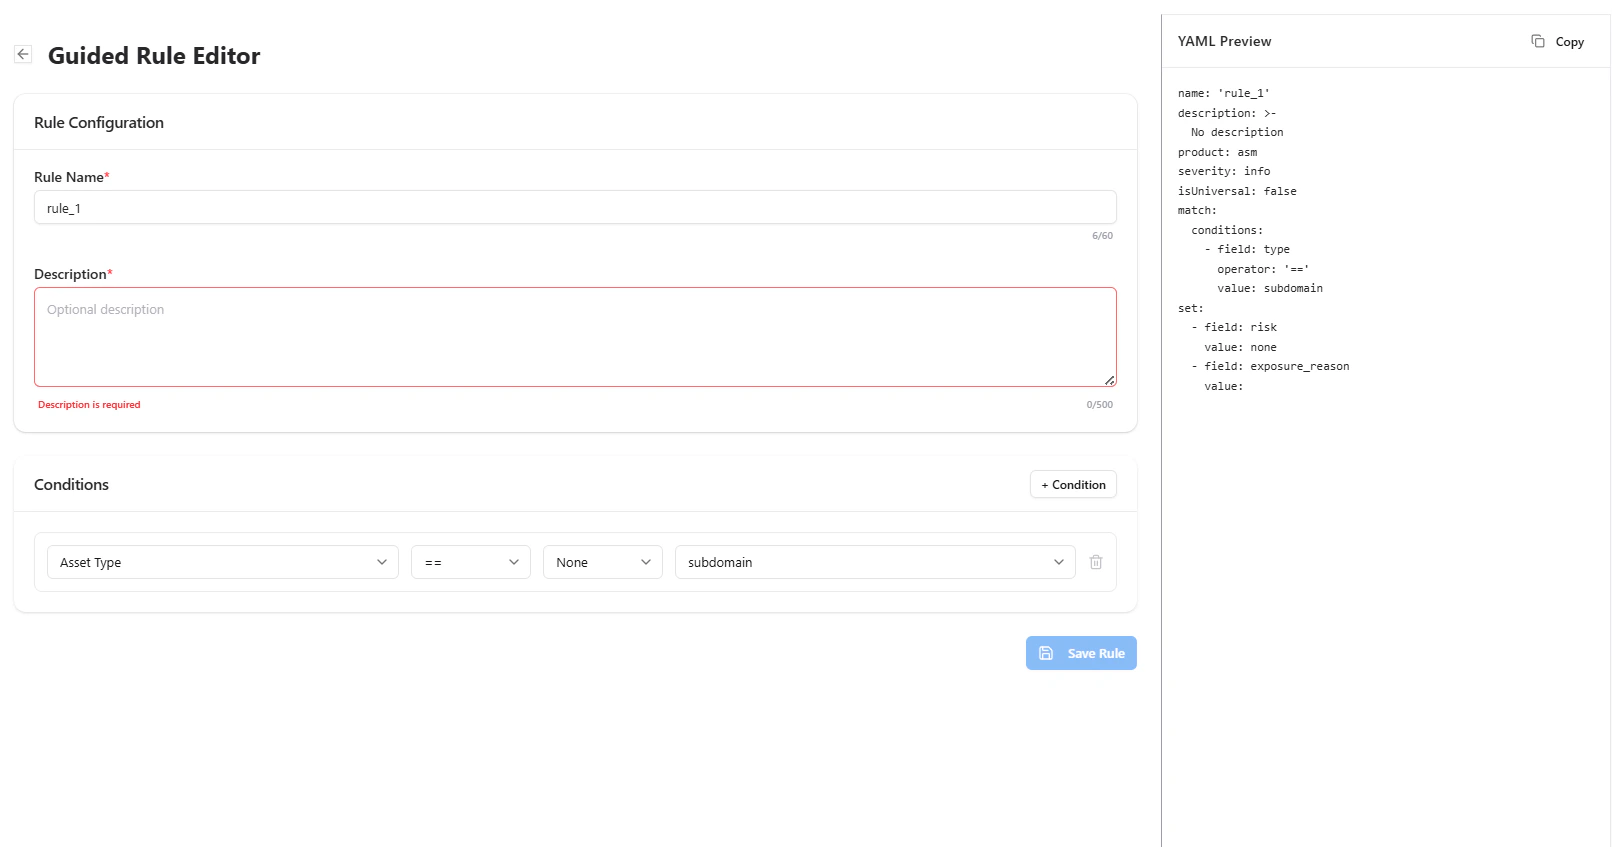The image size is (1612, 847).
Task: Click YAML line 'severity: info'
Action: (1224, 171)
